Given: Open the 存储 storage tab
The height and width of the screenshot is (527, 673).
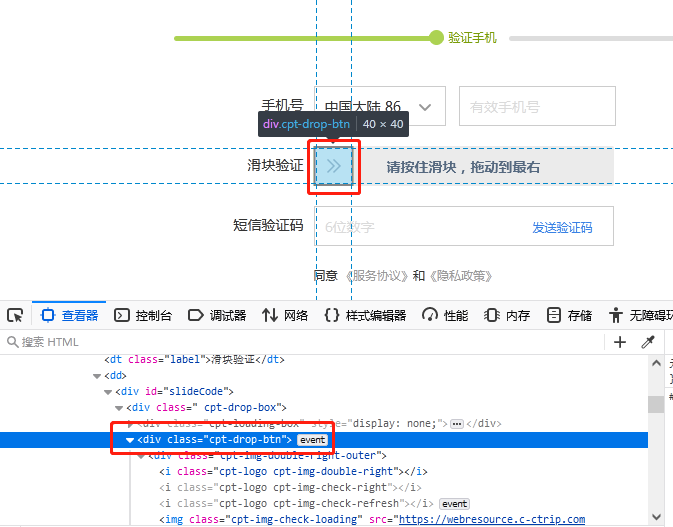Looking at the screenshot, I should point(569,315).
